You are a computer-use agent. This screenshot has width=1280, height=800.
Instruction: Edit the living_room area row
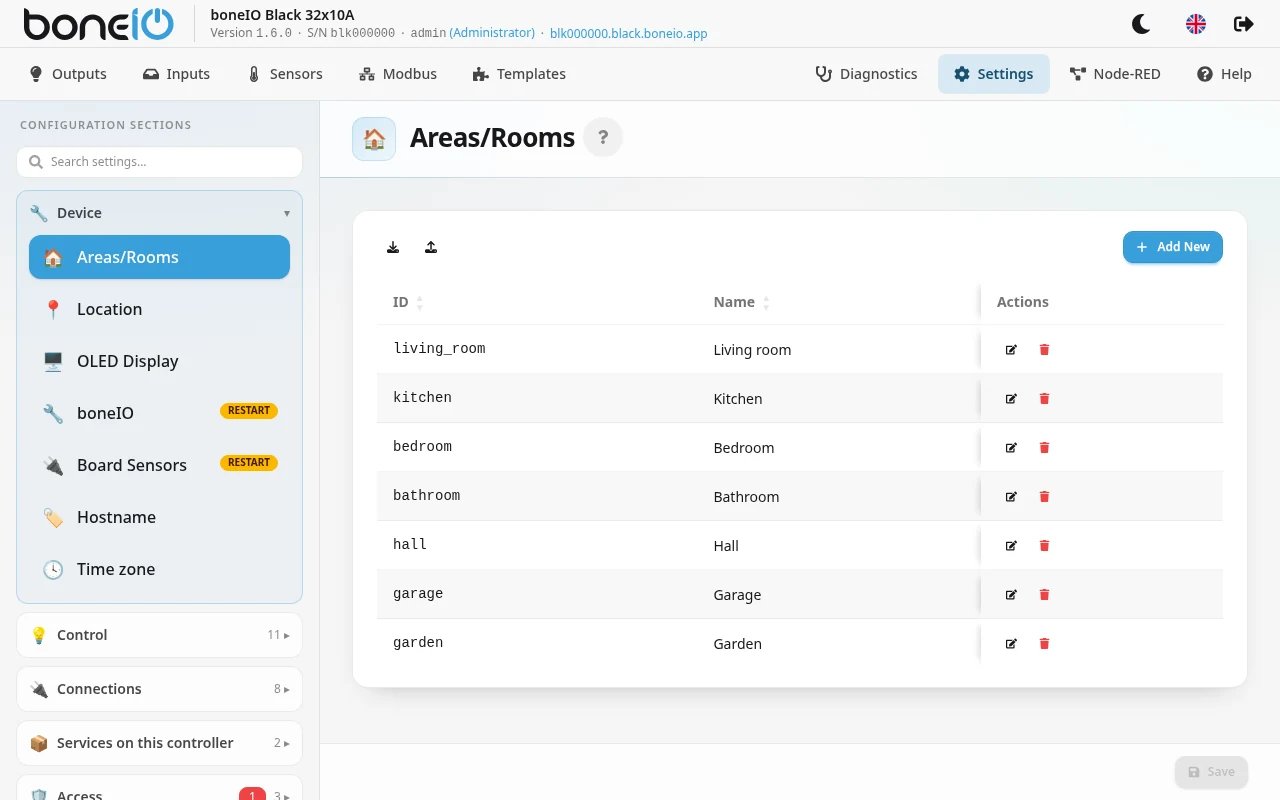(x=1011, y=349)
